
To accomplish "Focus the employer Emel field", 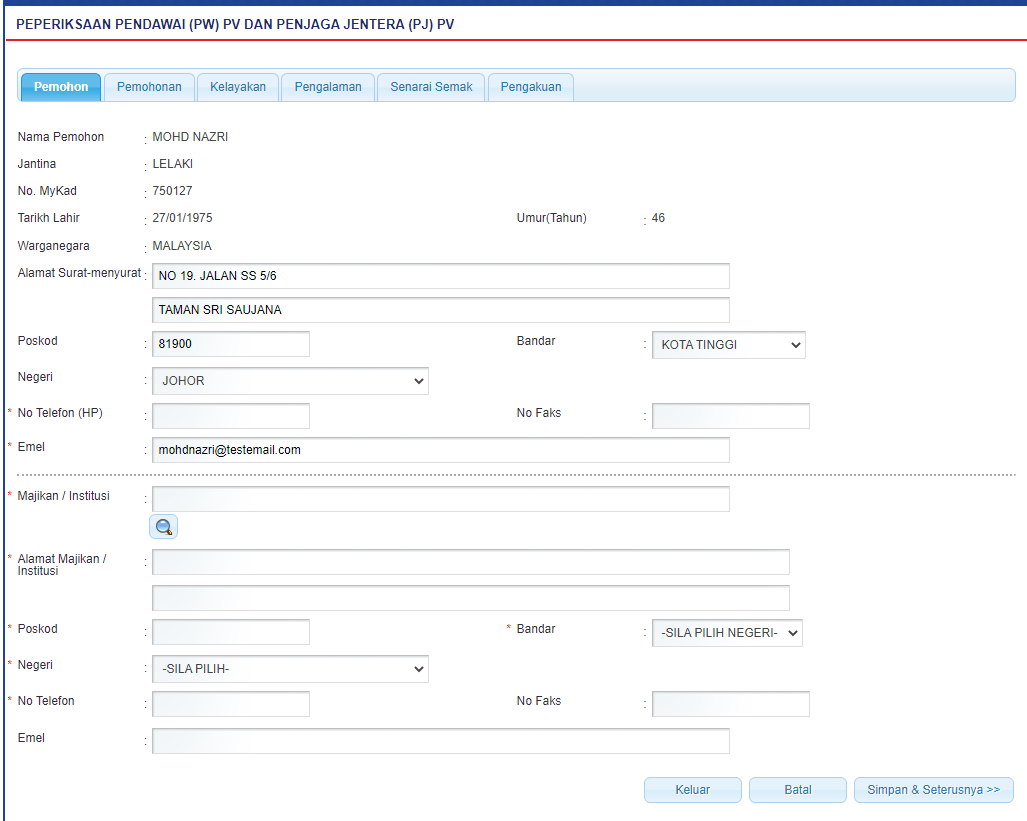I will [x=441, y=741].
